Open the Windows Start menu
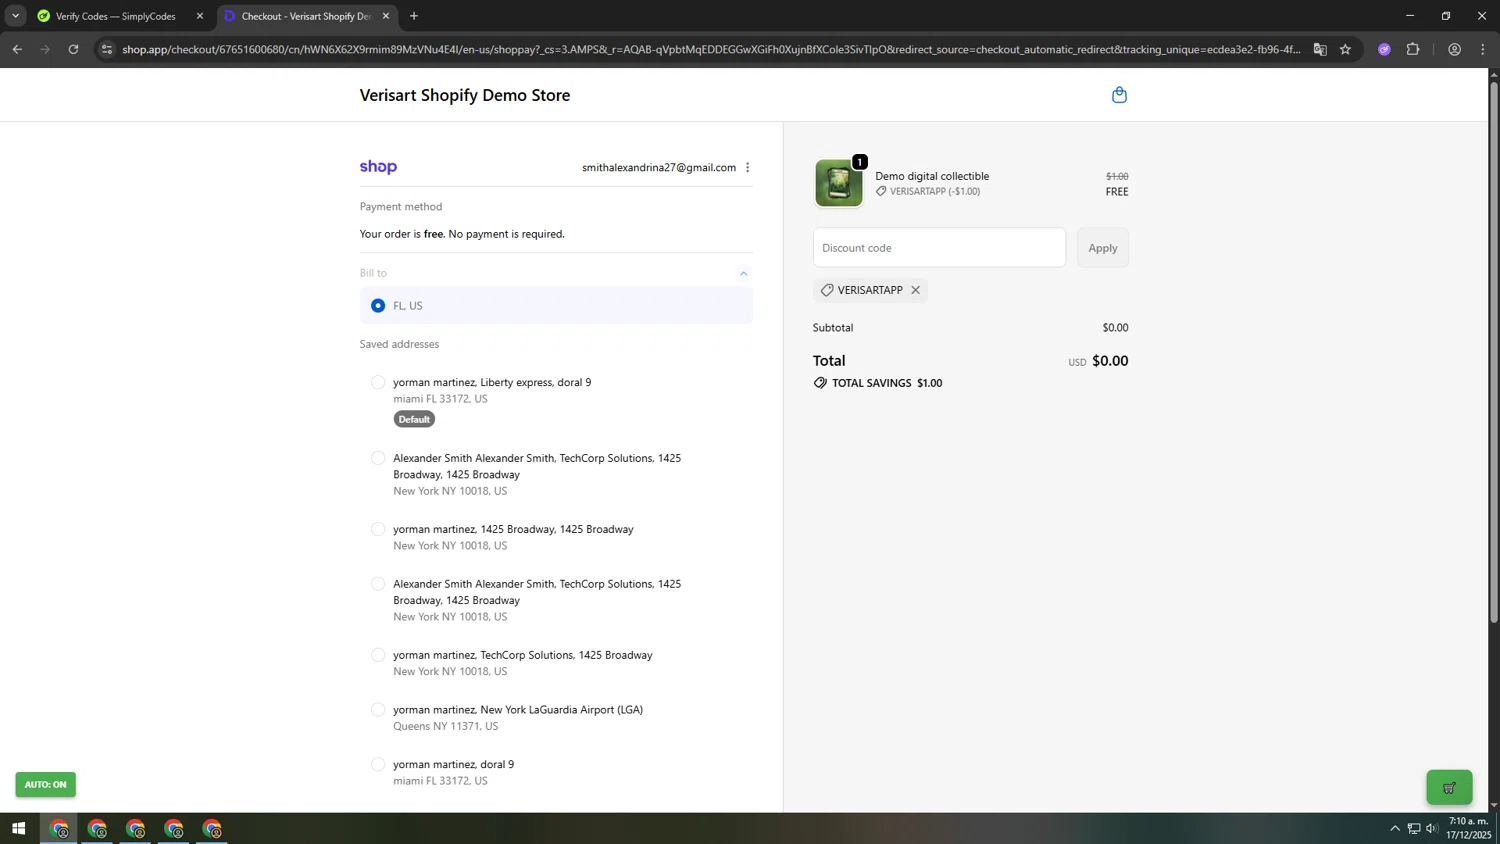 [18, 828]
